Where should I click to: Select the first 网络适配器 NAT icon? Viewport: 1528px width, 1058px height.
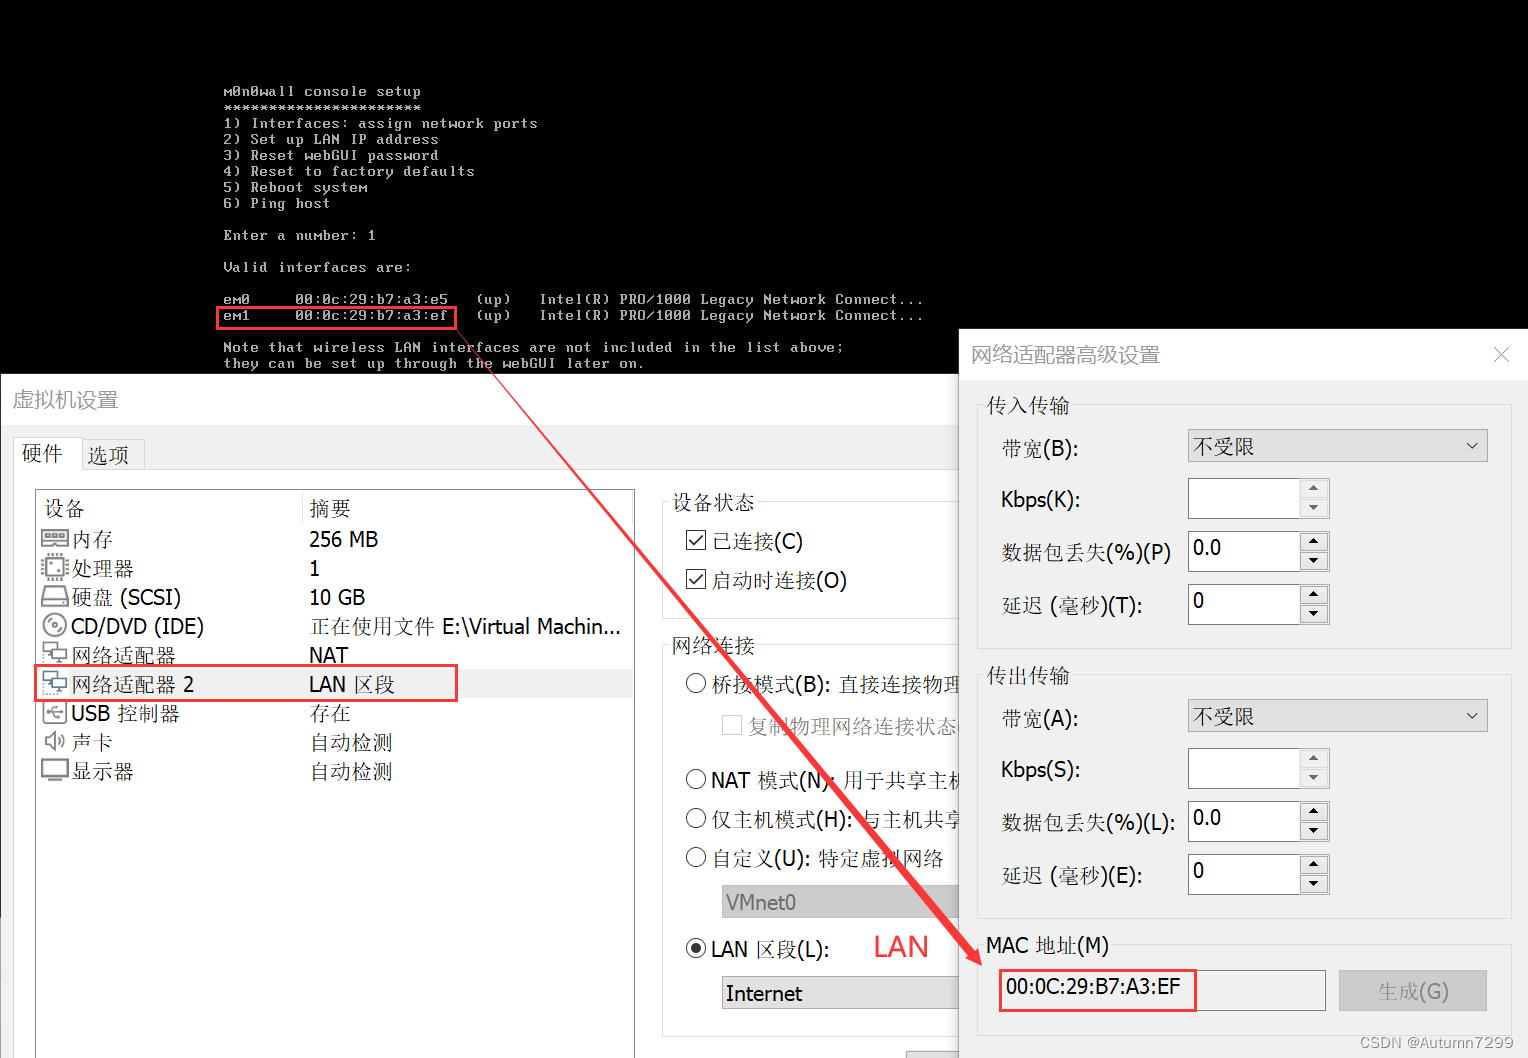[55, 655]
